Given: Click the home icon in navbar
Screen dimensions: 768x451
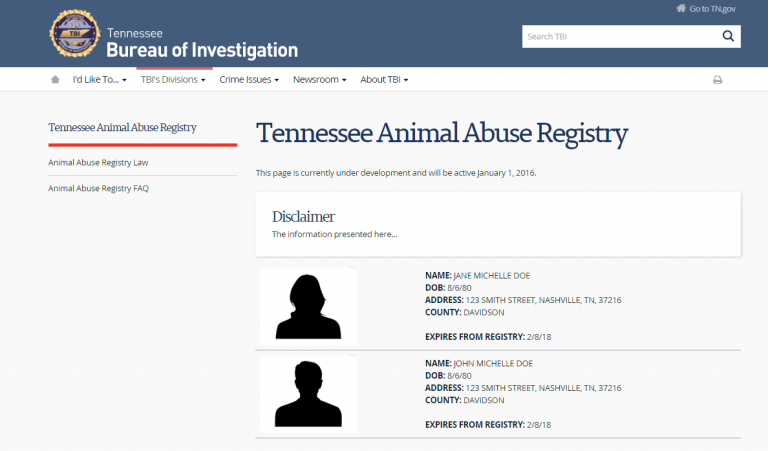Looking at the screenshot, I should point(55,79).
